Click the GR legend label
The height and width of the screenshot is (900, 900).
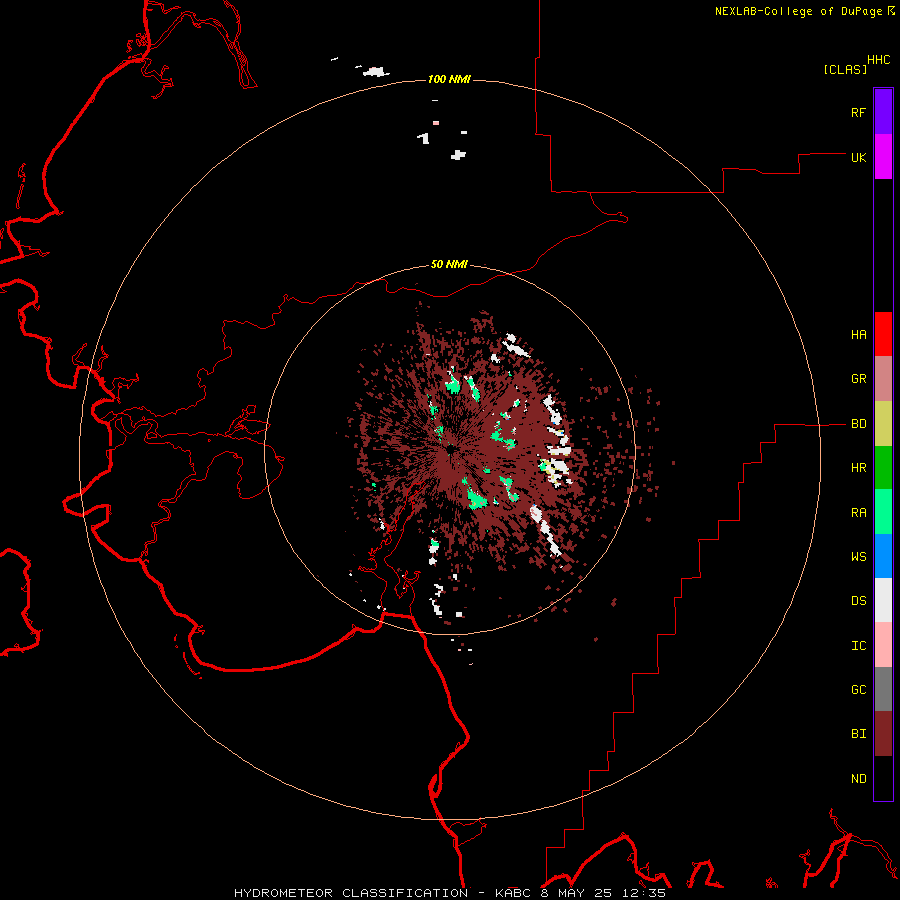(x=858, y=379)
